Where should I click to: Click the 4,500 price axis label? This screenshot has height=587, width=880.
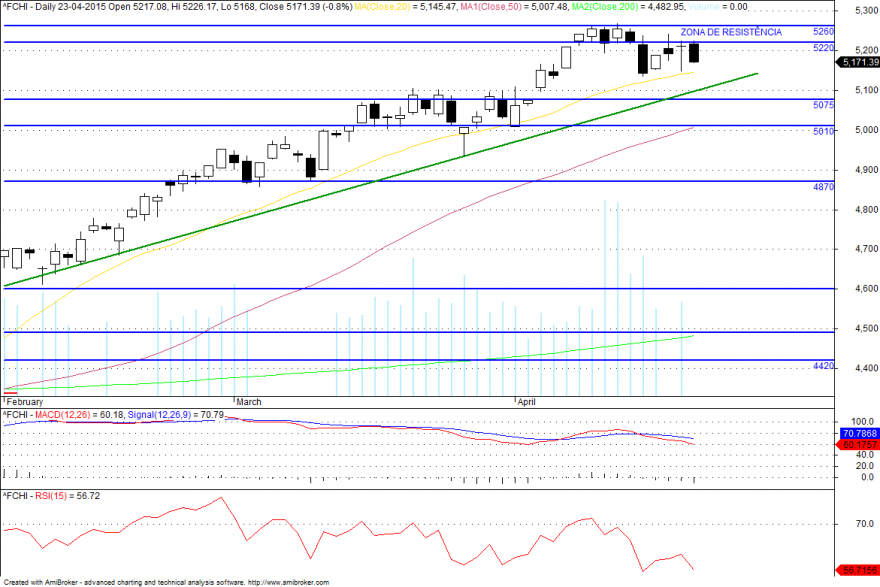coord(867,328)
